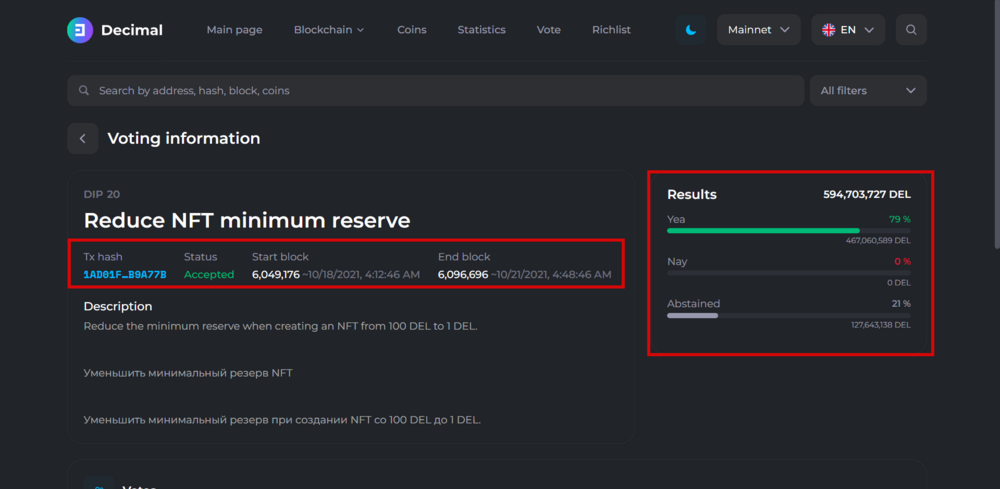Viewport: 1000px width, 489px height.
Task: Open the search magnifier button in header
Action: pos(911,30)
